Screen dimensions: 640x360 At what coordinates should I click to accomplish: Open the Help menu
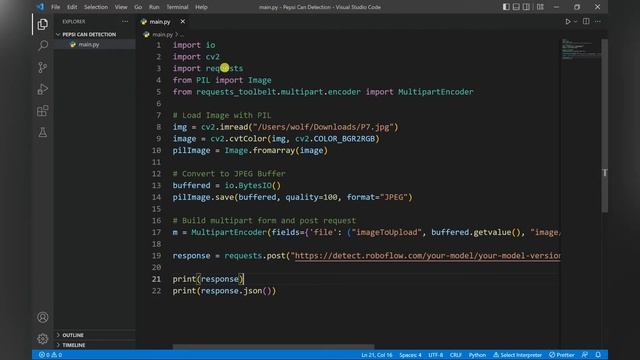point(201,7)
